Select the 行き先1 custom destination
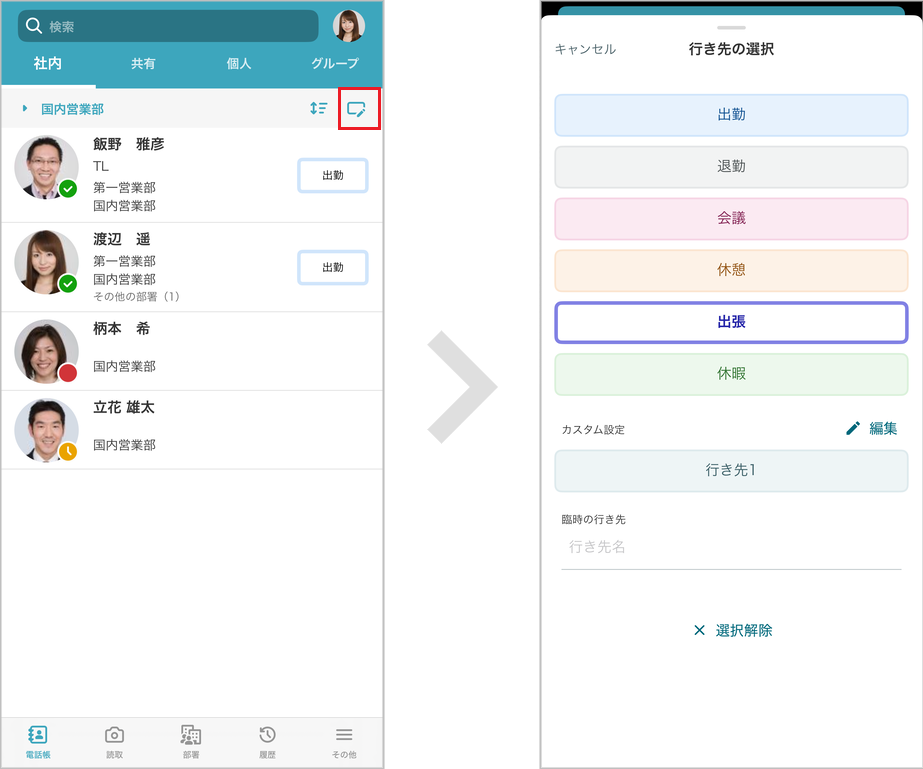Image resolution: width=923 pixels, height=769 pixels. [731, 470]
